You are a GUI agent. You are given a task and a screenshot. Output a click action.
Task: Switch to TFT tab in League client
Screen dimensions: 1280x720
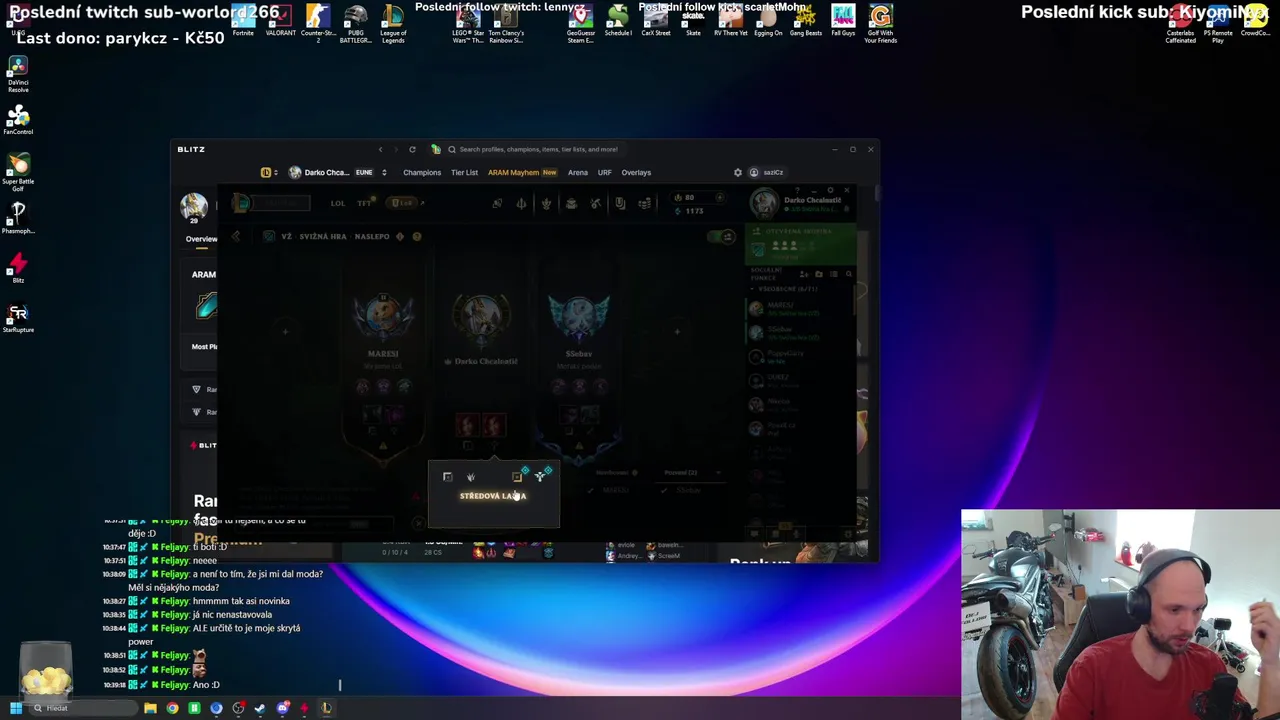[365, 203]
